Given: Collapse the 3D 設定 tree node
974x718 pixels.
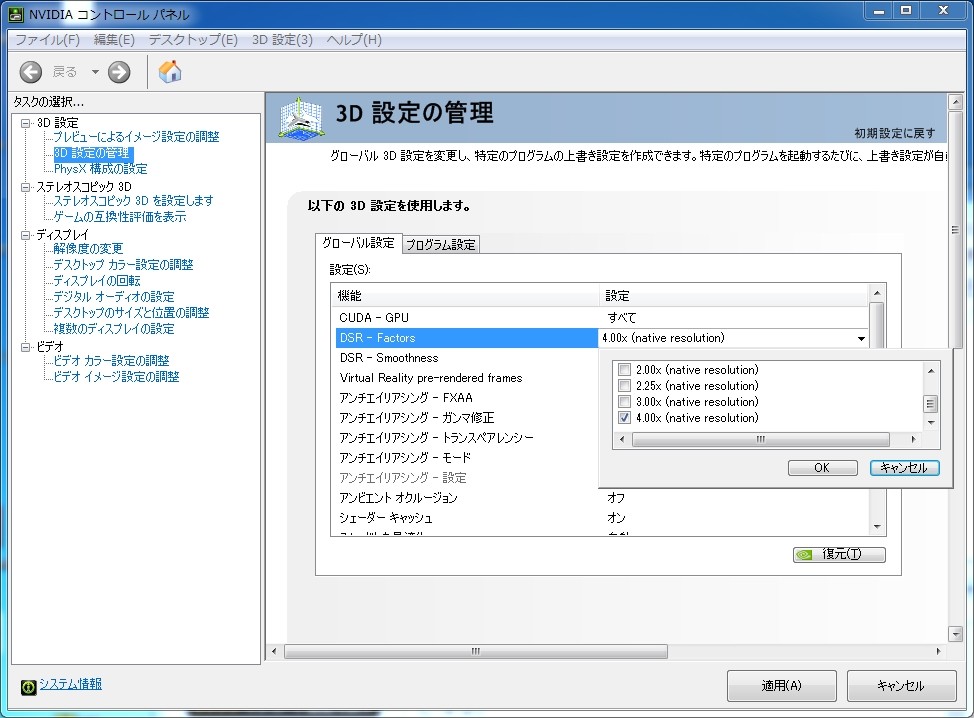Looking at the screenshot, I should [25, 123].
